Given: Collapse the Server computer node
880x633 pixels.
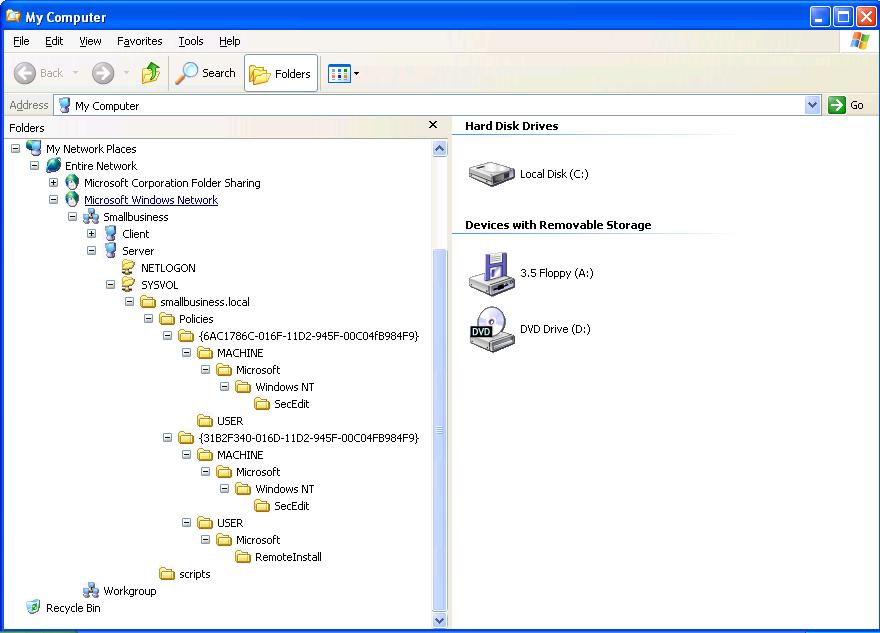Looking at the screenshot, I should click(91, 250).
